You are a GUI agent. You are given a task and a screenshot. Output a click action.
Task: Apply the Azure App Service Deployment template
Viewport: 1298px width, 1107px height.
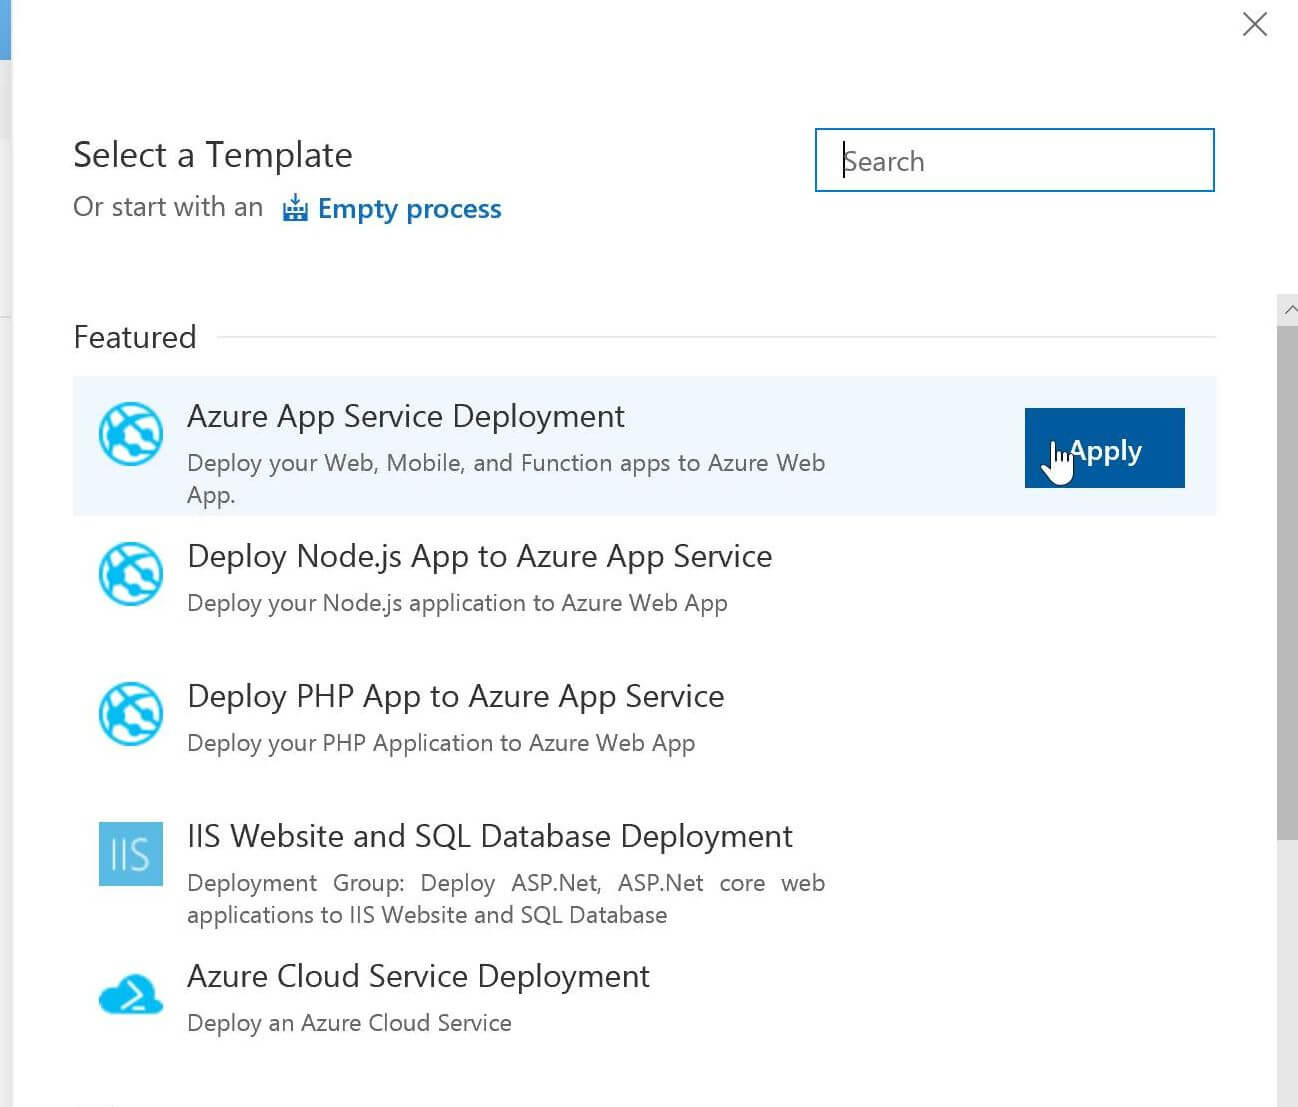tap(1104, 448)
